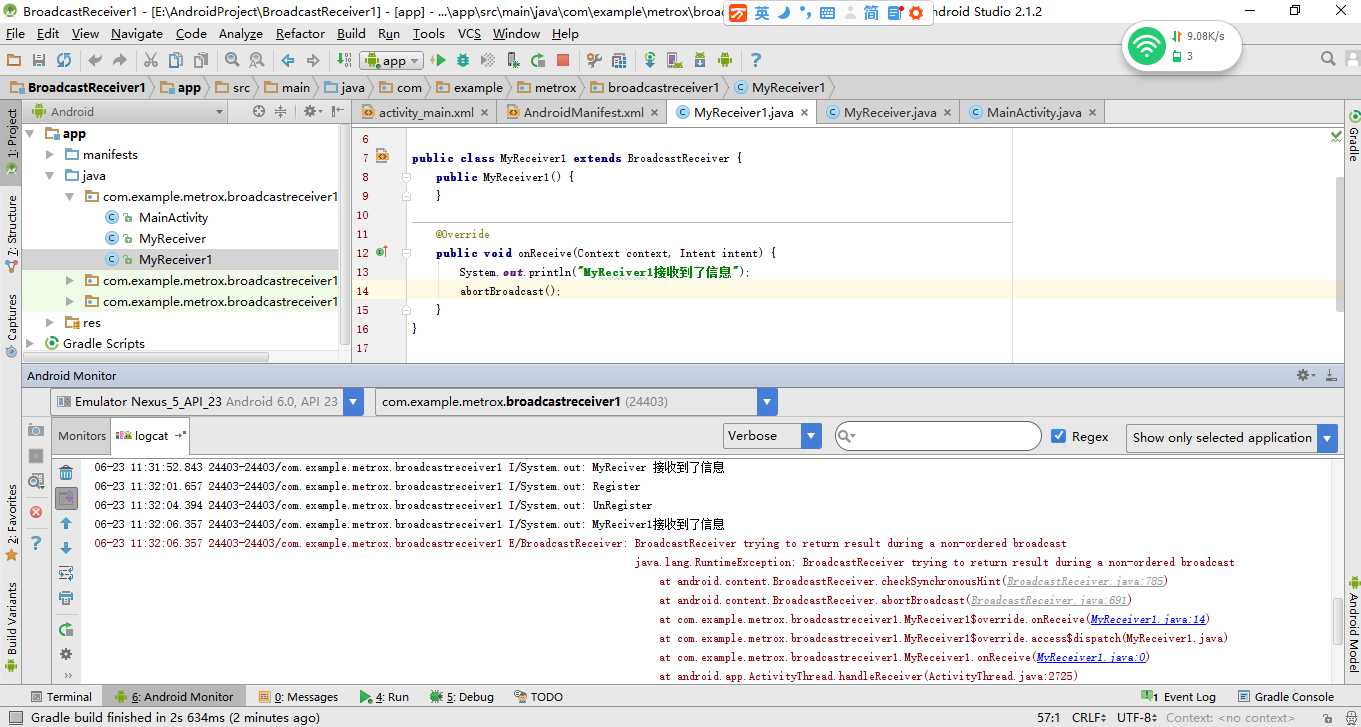
Task: Click the Open folder toolbar icon
Action: pyautogui.click(x=14, y=60)
